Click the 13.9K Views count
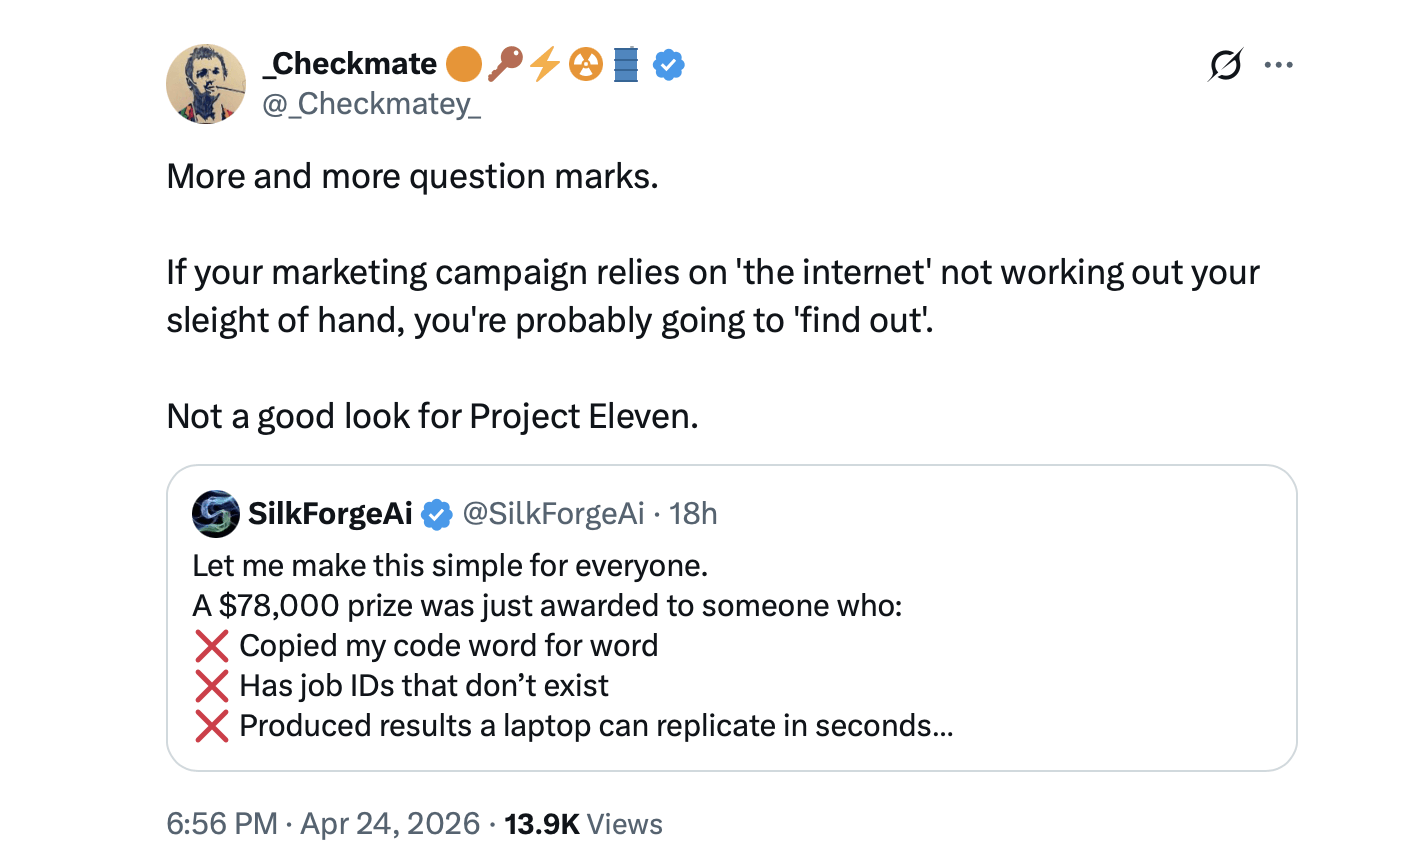Viewport: 1418px width, 860px height. pos(583,824)
